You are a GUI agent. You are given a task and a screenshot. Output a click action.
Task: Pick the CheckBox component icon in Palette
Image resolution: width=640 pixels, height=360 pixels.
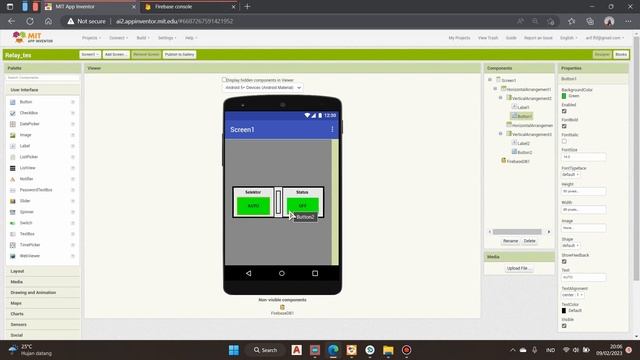pyautogui.click(x=13, y=113)
